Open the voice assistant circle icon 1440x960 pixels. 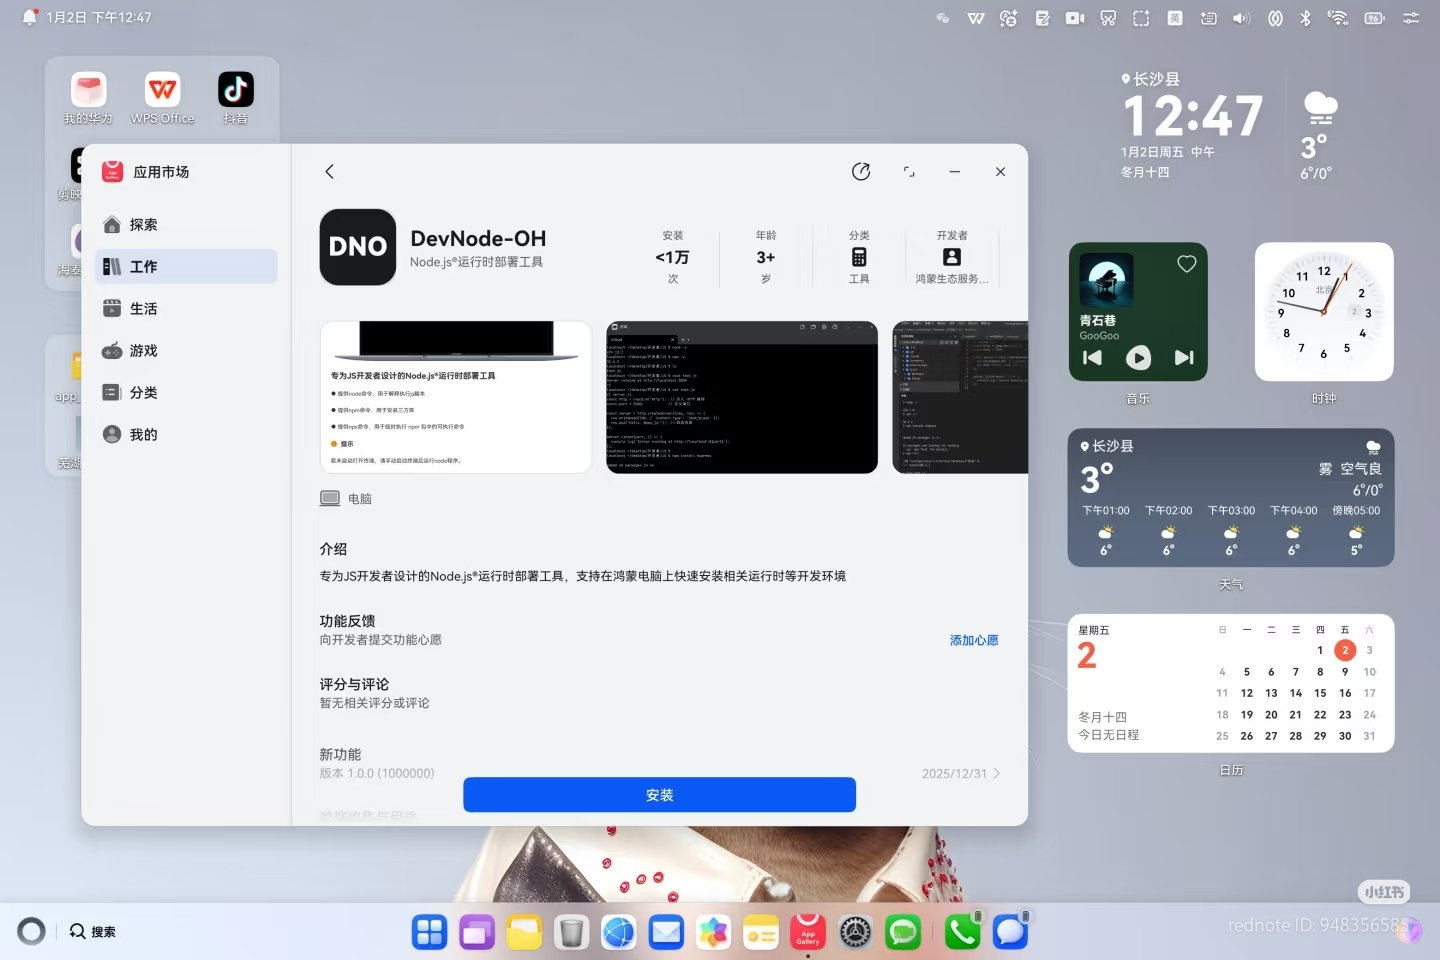pyautogui.click(x=31, y=932)
